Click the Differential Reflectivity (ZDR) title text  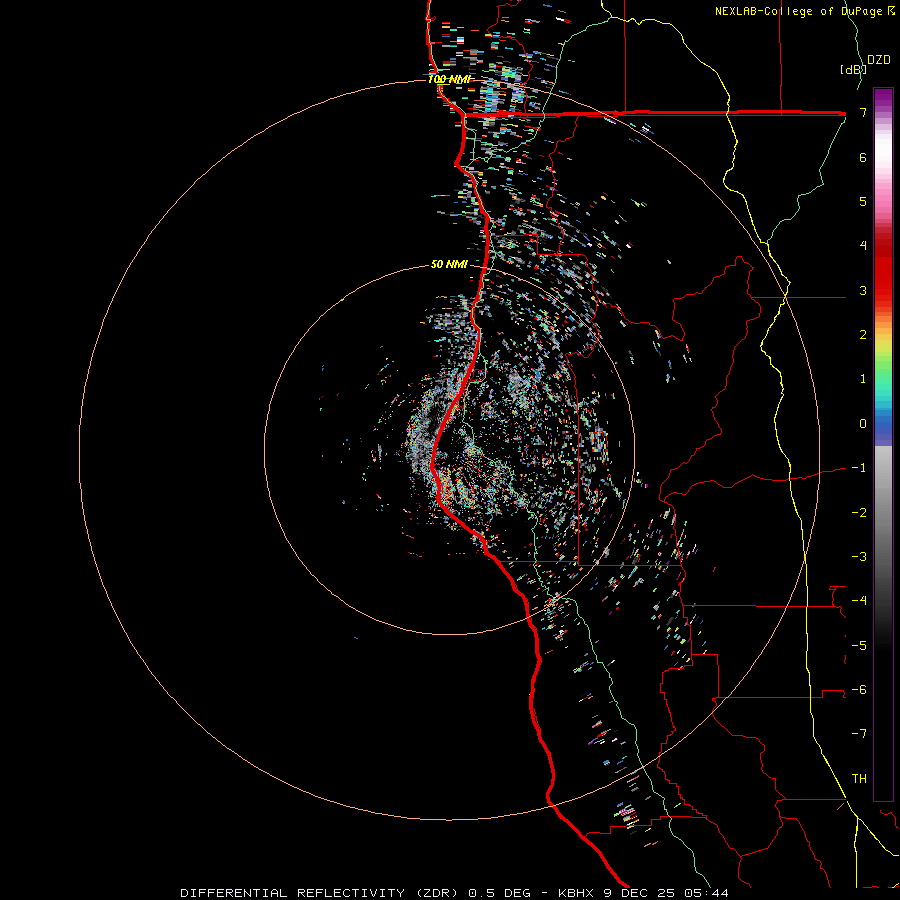(320, 893)
